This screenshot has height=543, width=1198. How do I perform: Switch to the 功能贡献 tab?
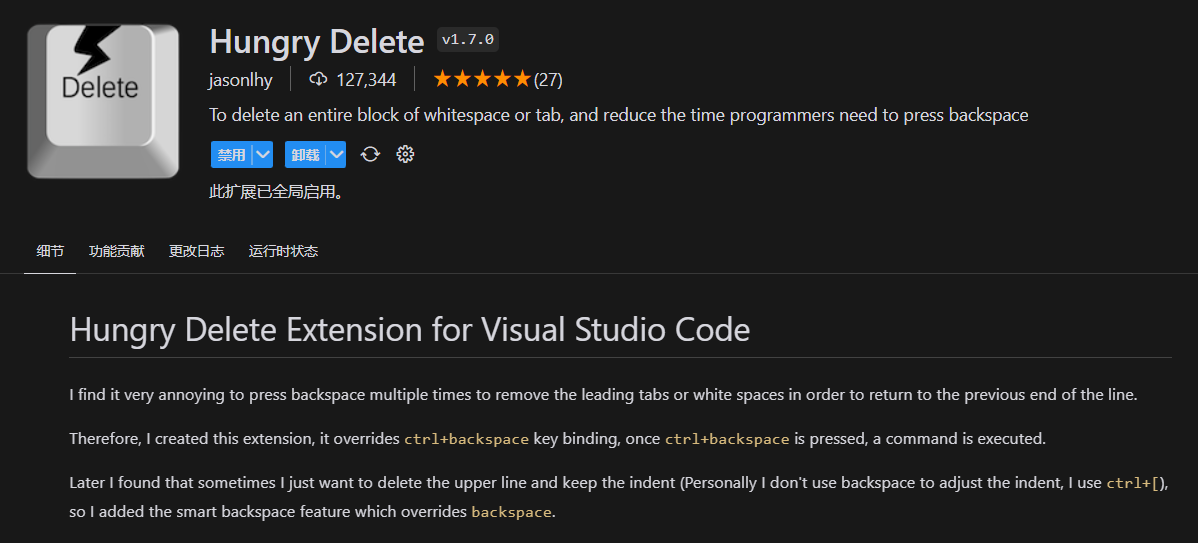117,251
